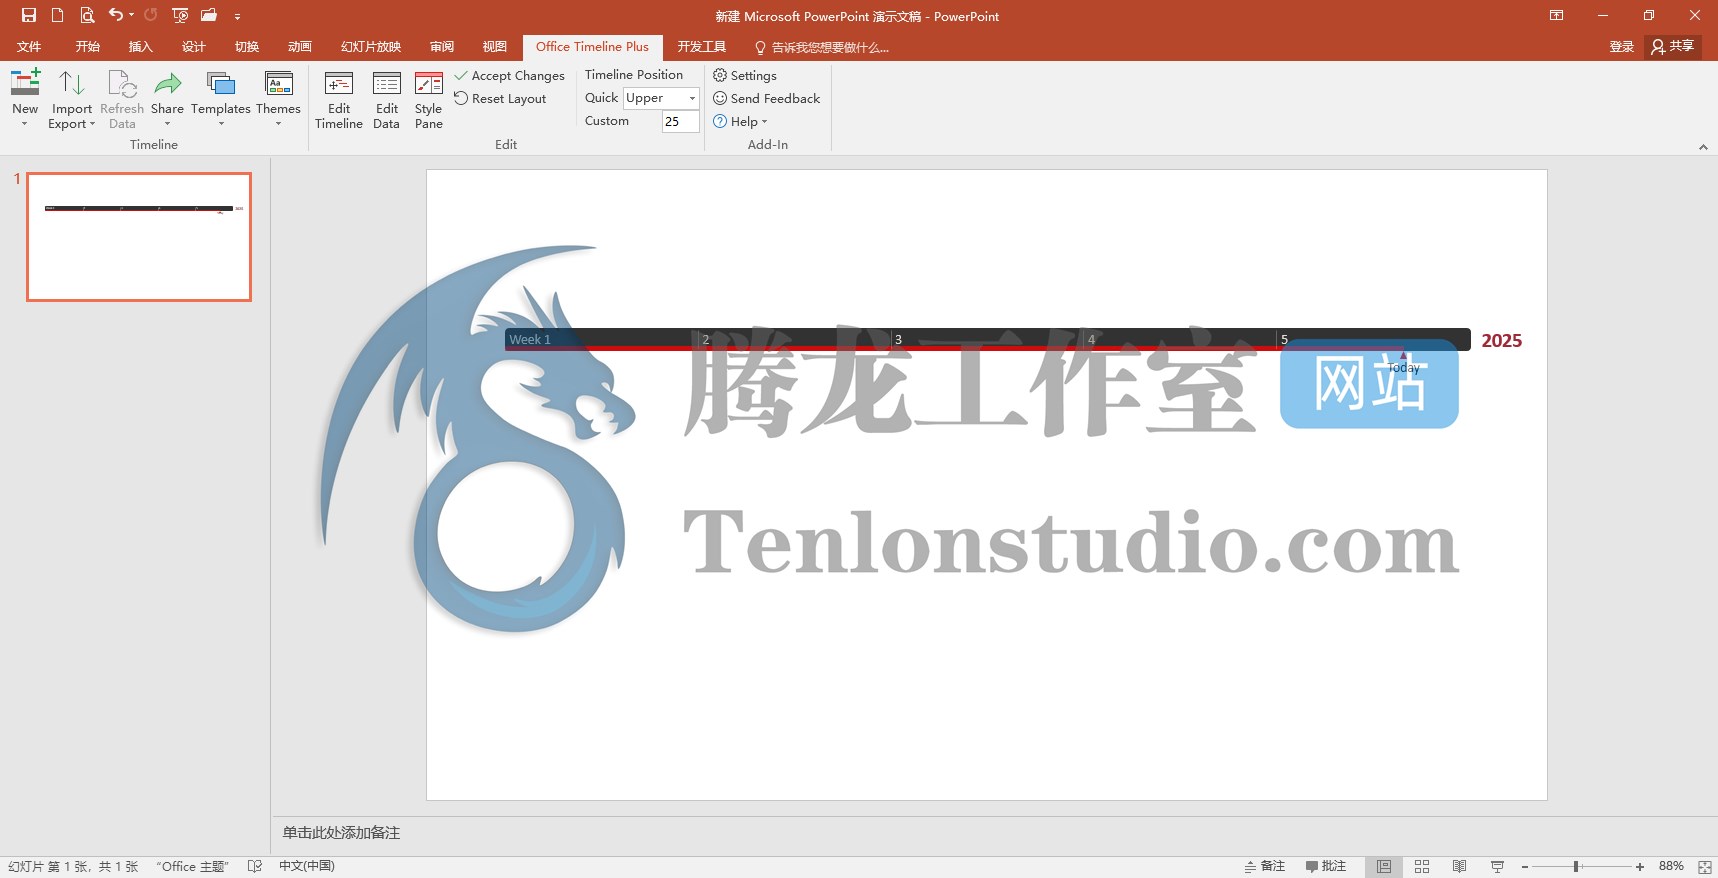
Task: Collapse the ribbon with the arrow
Action: tap(1703, 147)
